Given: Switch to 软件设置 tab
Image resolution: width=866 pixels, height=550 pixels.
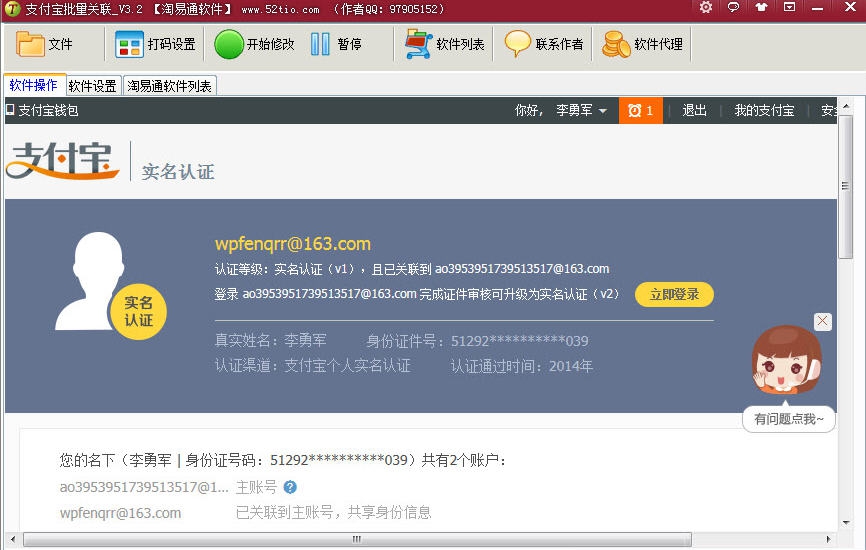Looking at the screenshot, I should pyautogui.click(x=93, y=86).
